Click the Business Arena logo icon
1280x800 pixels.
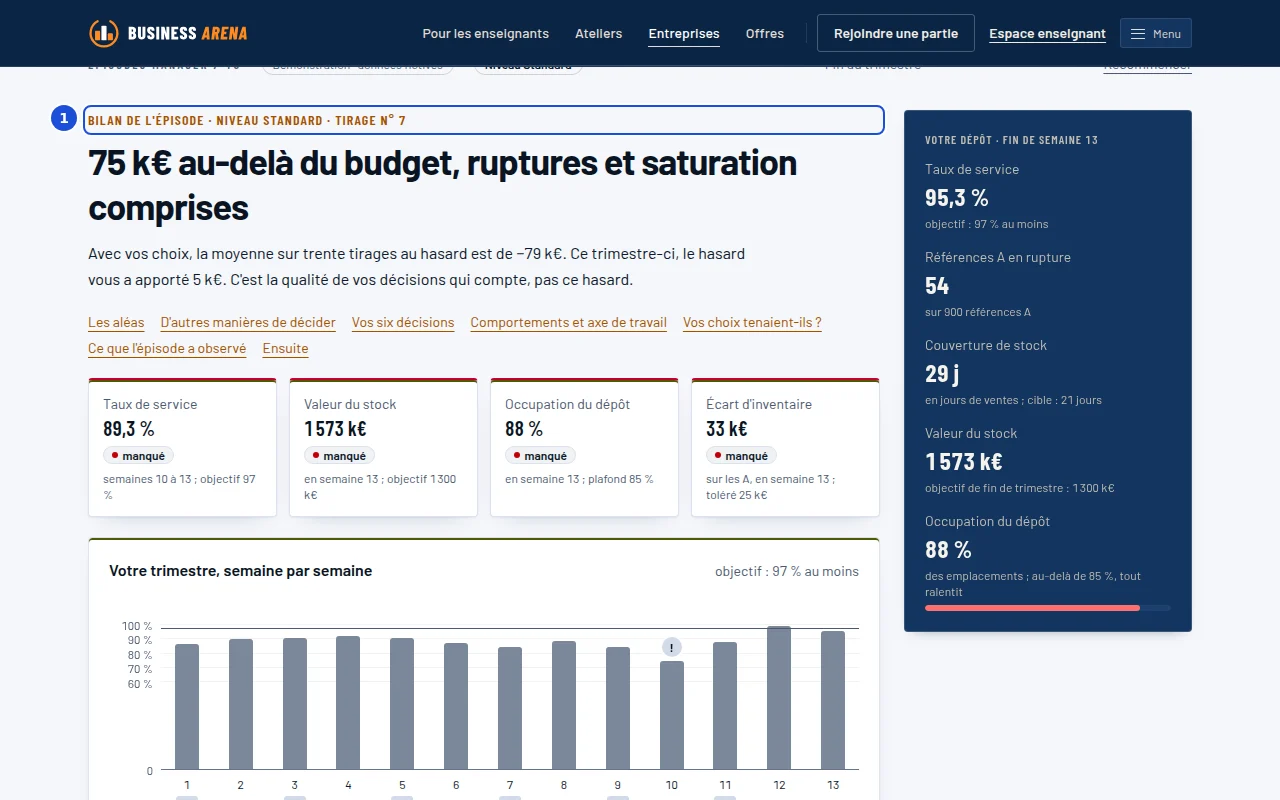coord(103,33)
